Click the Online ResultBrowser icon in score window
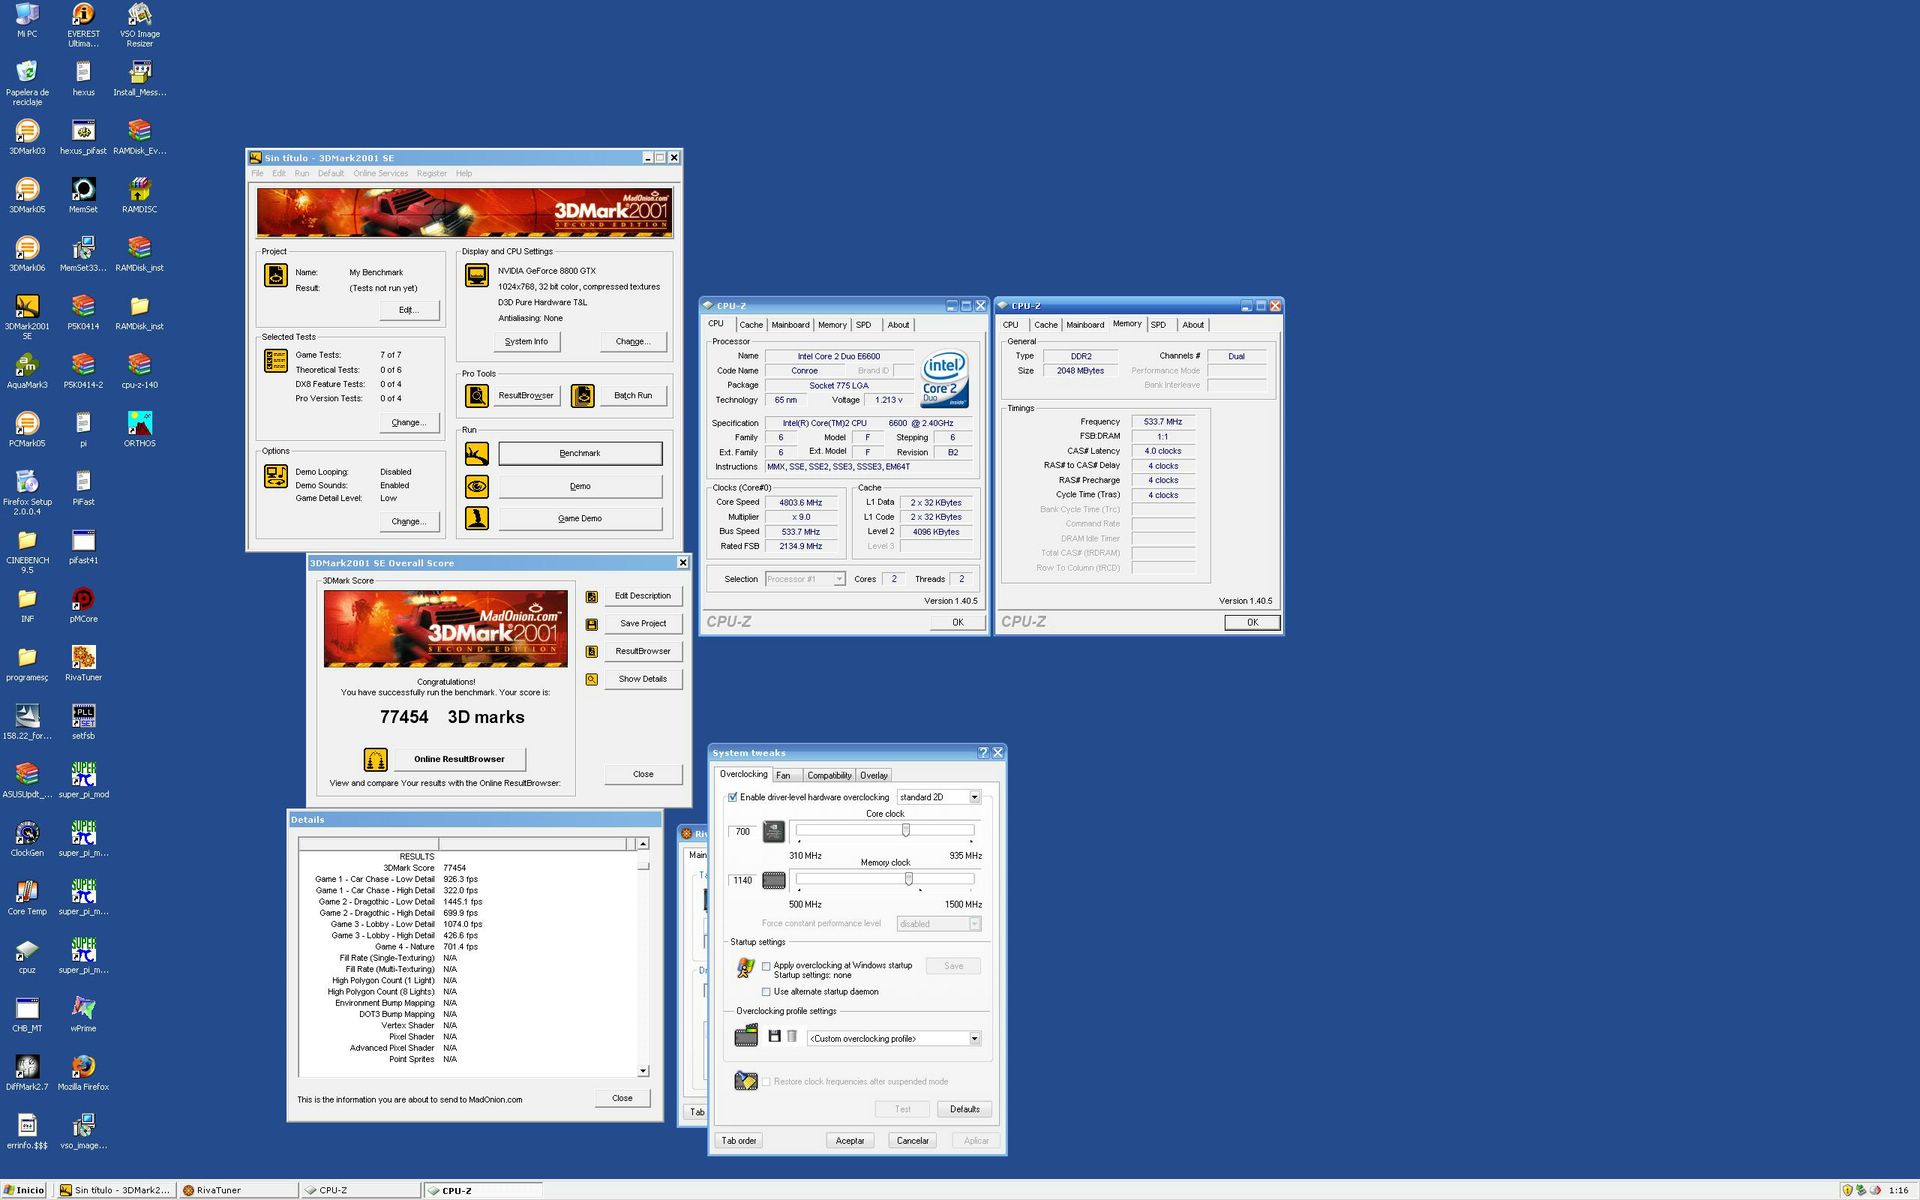Image resolution: width=1920 pixels, height=1200 pixels. pyautogui.click(x=376, y=760)
